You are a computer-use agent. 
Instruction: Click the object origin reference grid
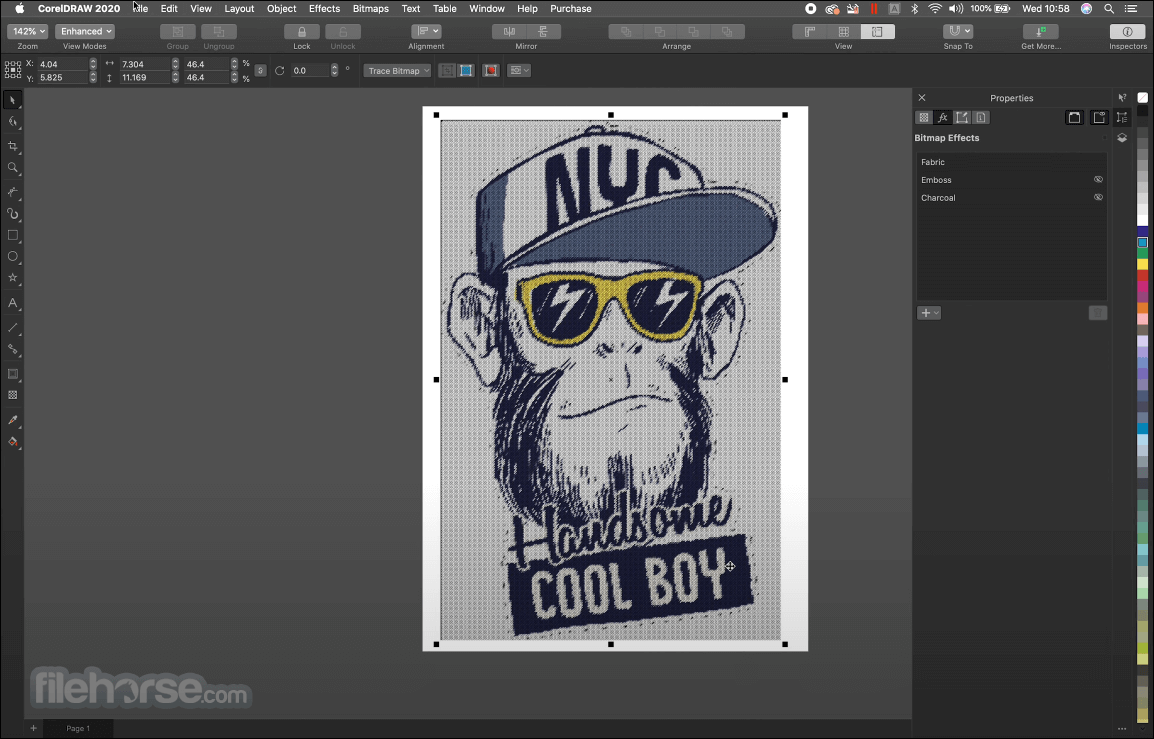pos(13,70)
